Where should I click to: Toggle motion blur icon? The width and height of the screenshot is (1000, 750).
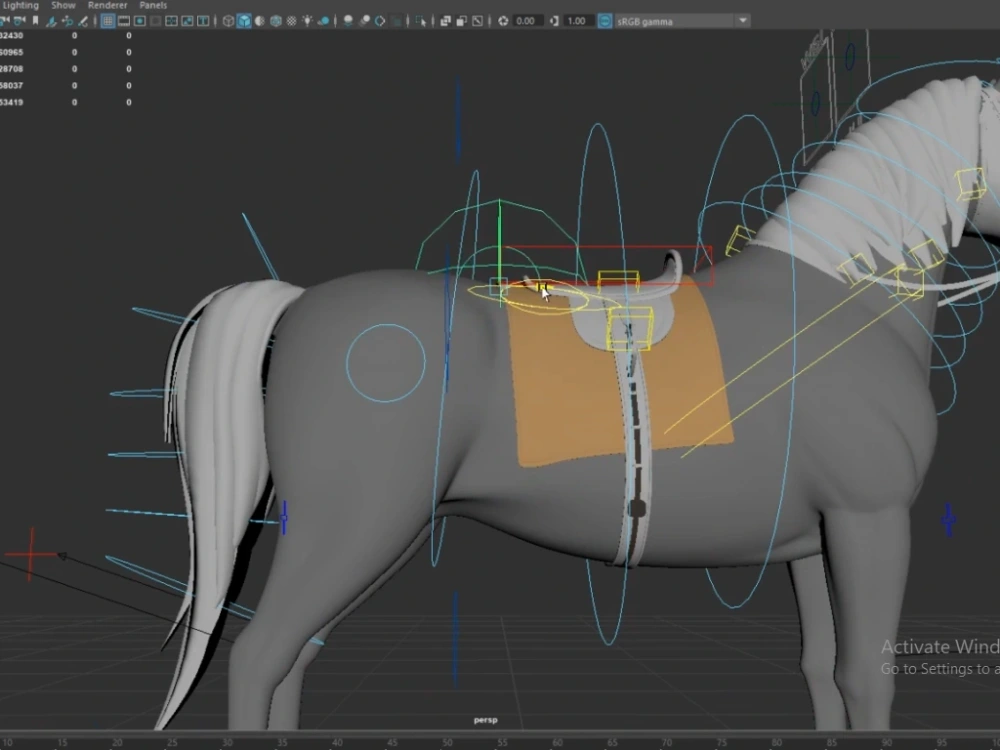(364, 21)
